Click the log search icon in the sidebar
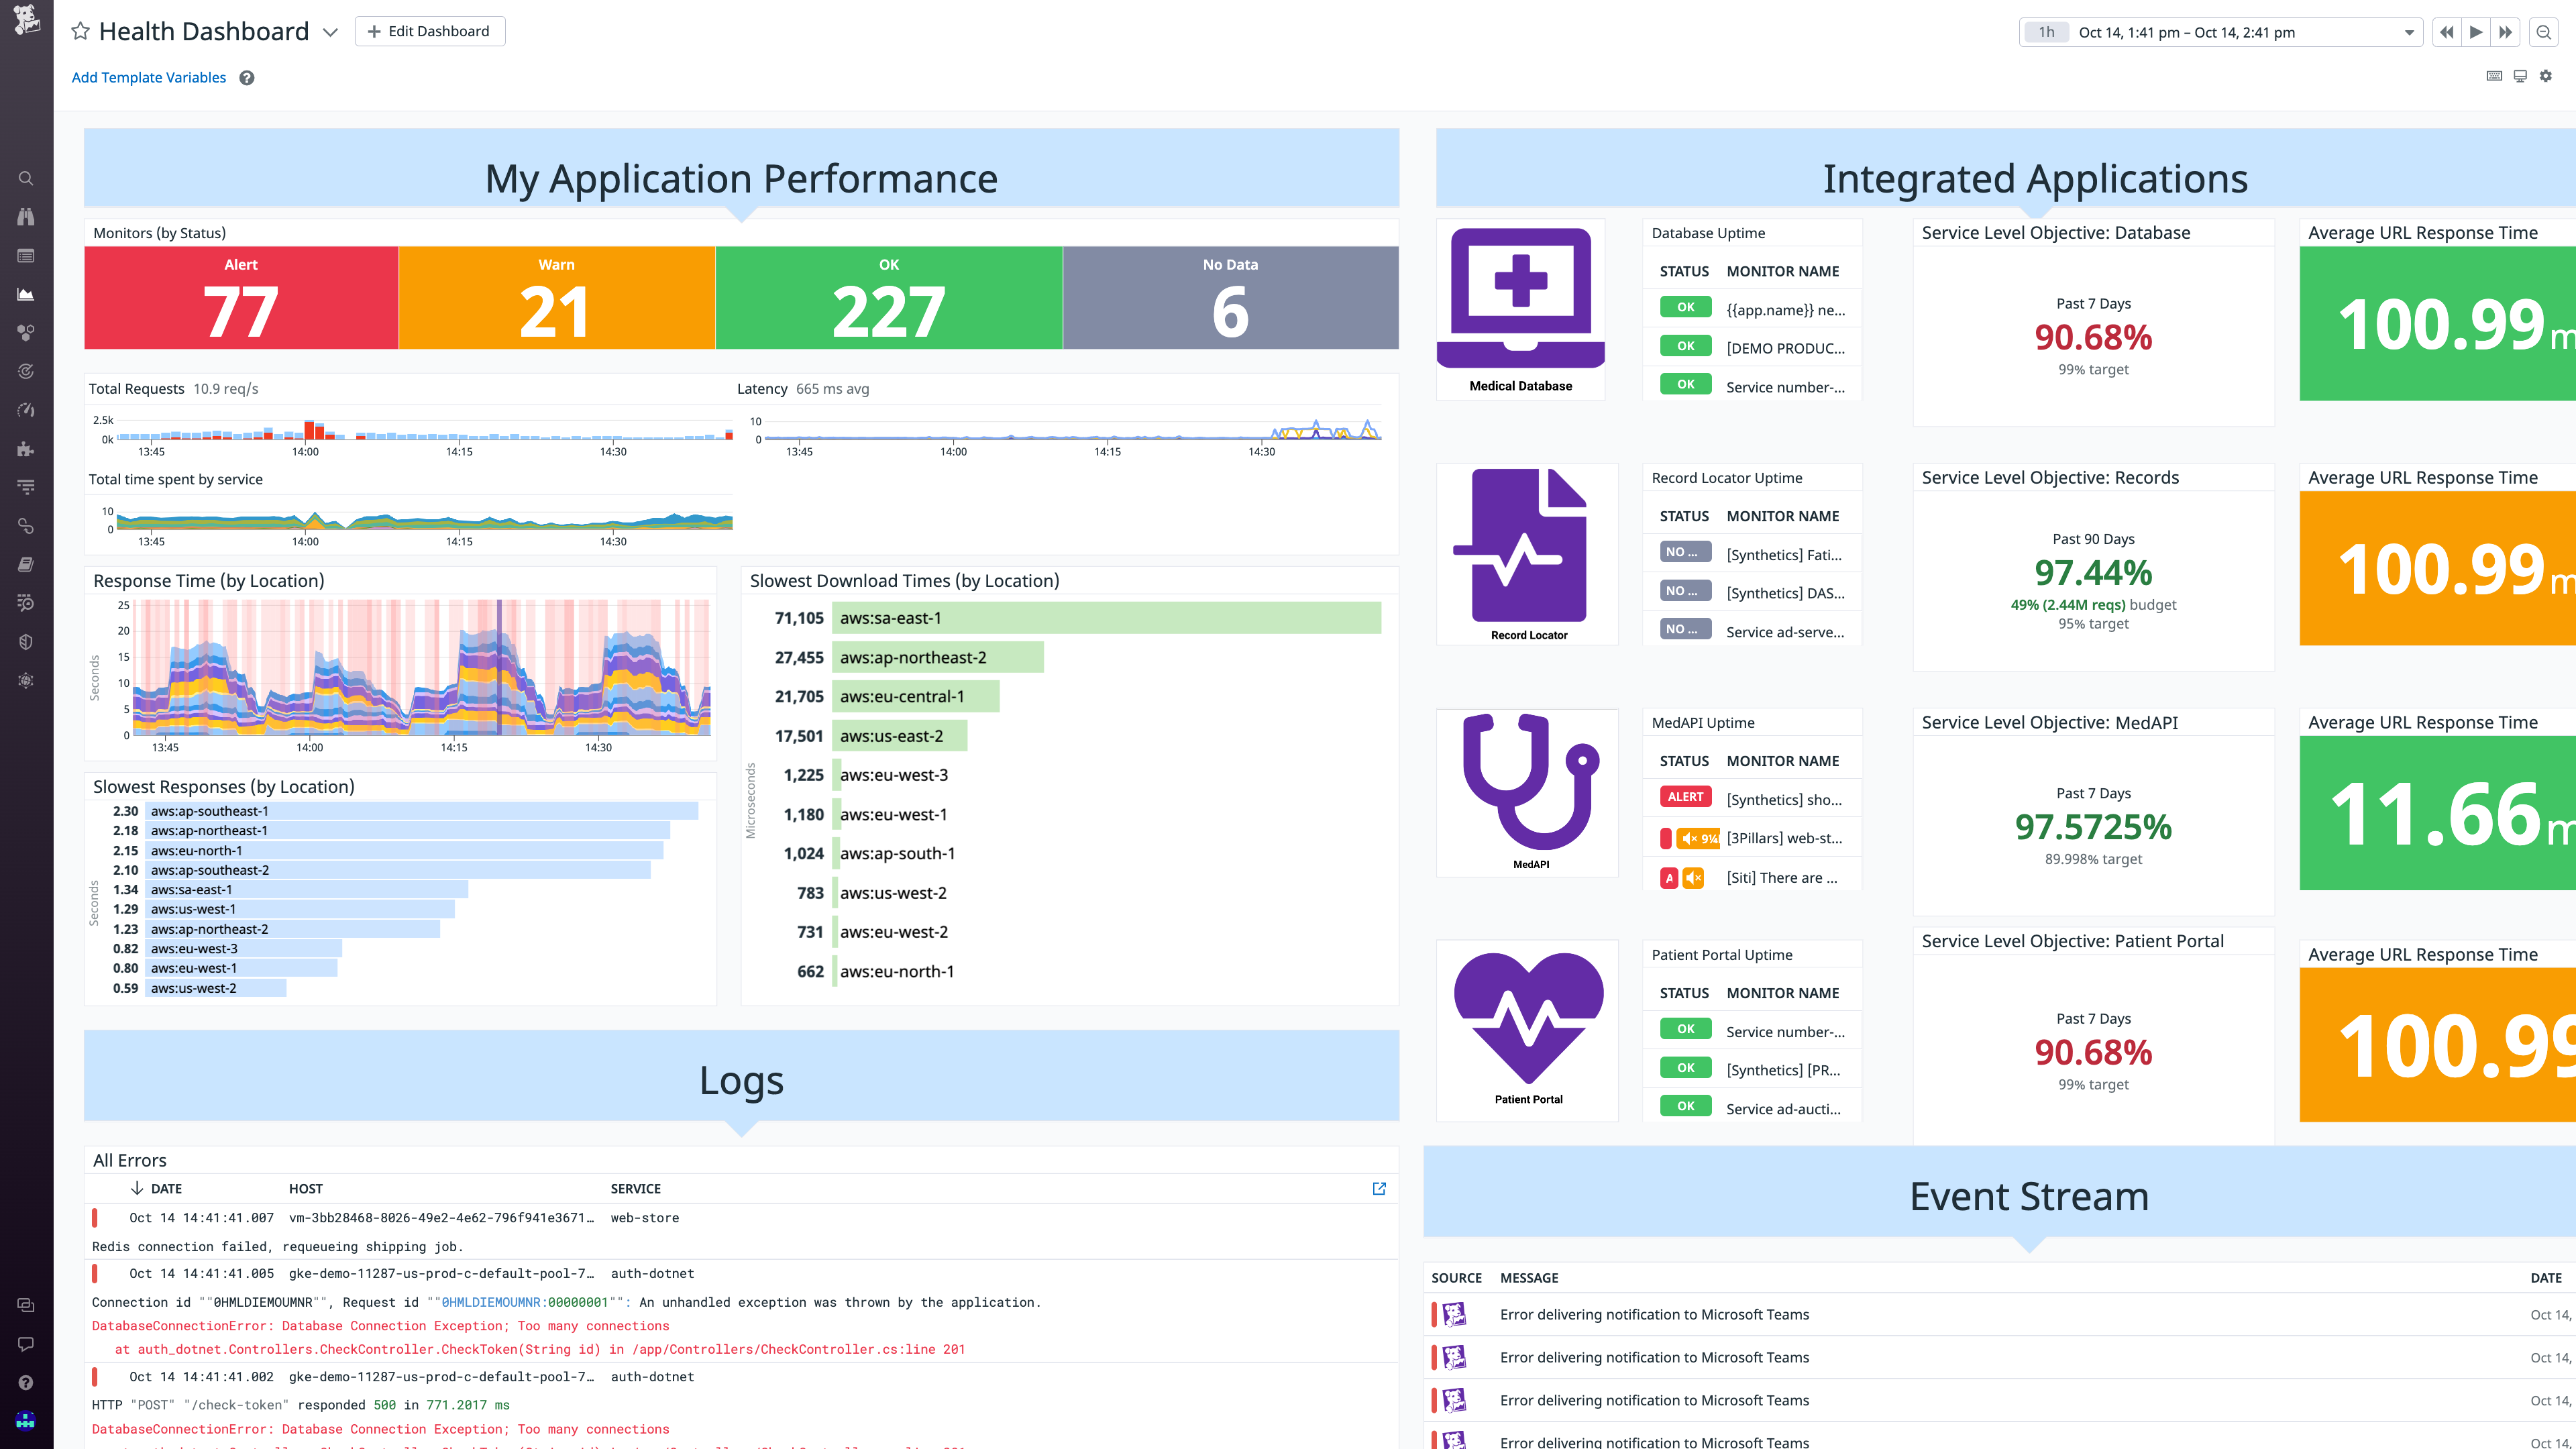Image resolution: width=2576 pixels, height=1449 pixels. pyautogui.click(x=26, y=603)
